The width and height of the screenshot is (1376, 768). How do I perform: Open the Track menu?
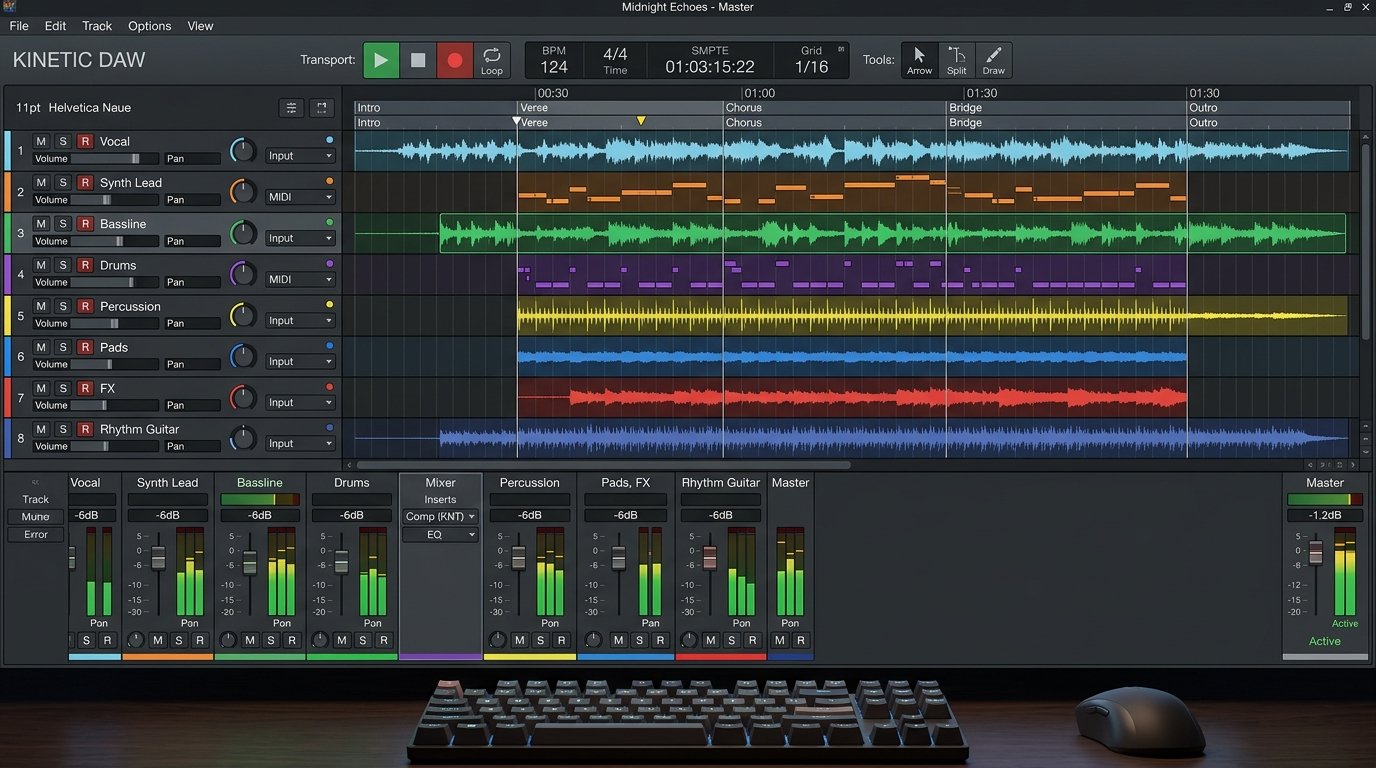pyautogui.click(x=97, y=26)
